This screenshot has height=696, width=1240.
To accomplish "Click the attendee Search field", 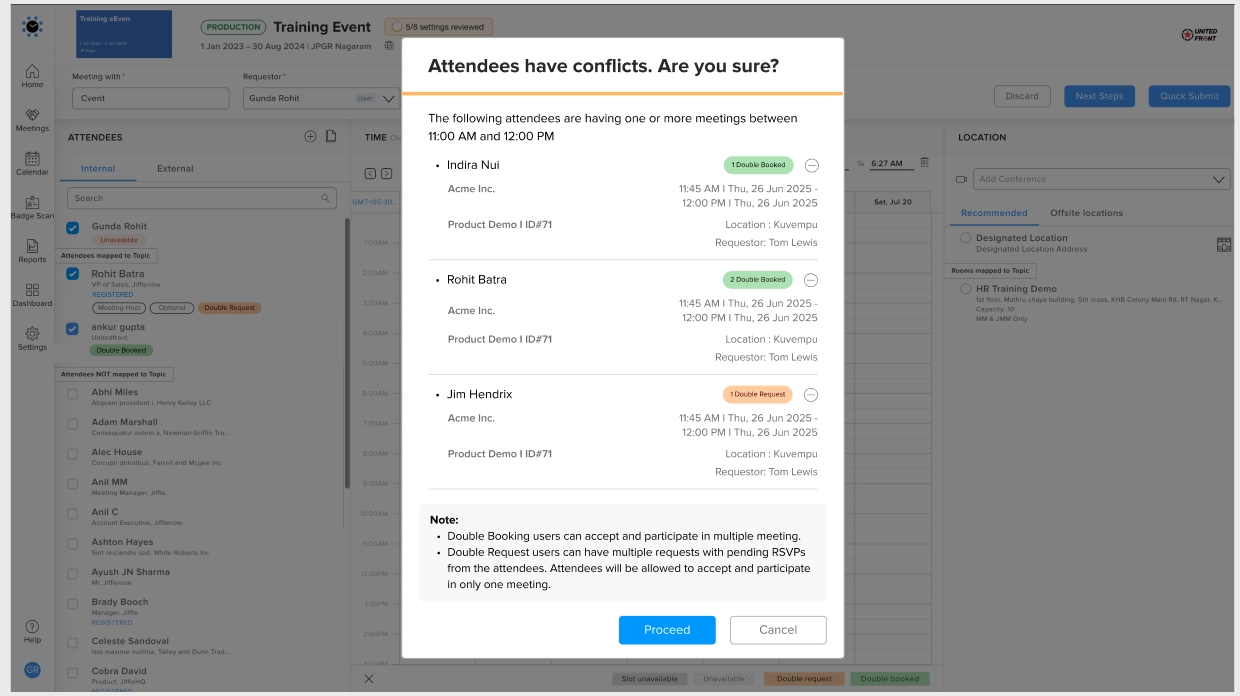I will coord(202,198).
